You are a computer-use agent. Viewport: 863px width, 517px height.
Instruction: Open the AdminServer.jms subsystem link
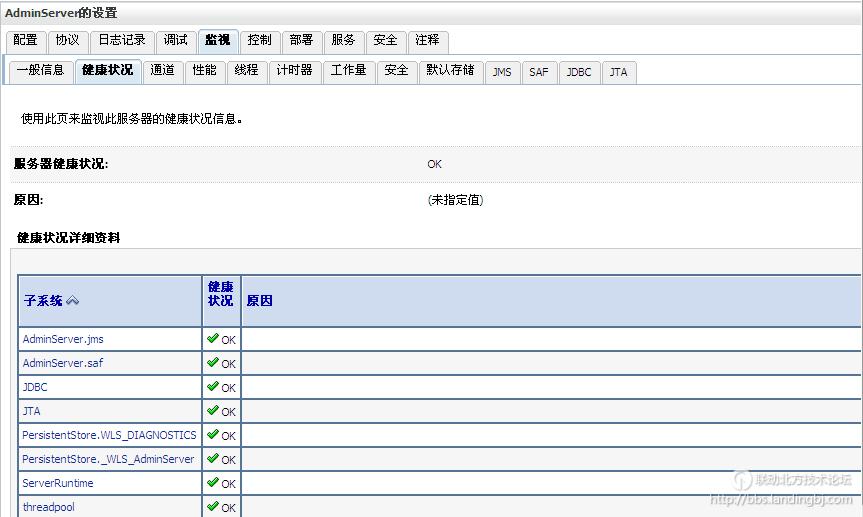point(63,339)
